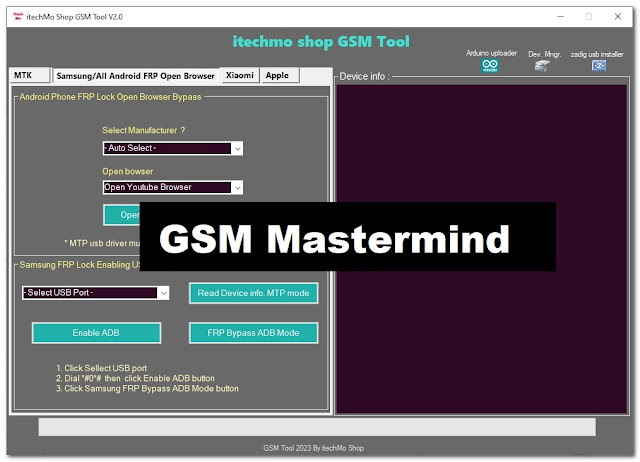Click 'GSM Tool 2023 By itechMo Shop' footer text

tap(313, 448)
